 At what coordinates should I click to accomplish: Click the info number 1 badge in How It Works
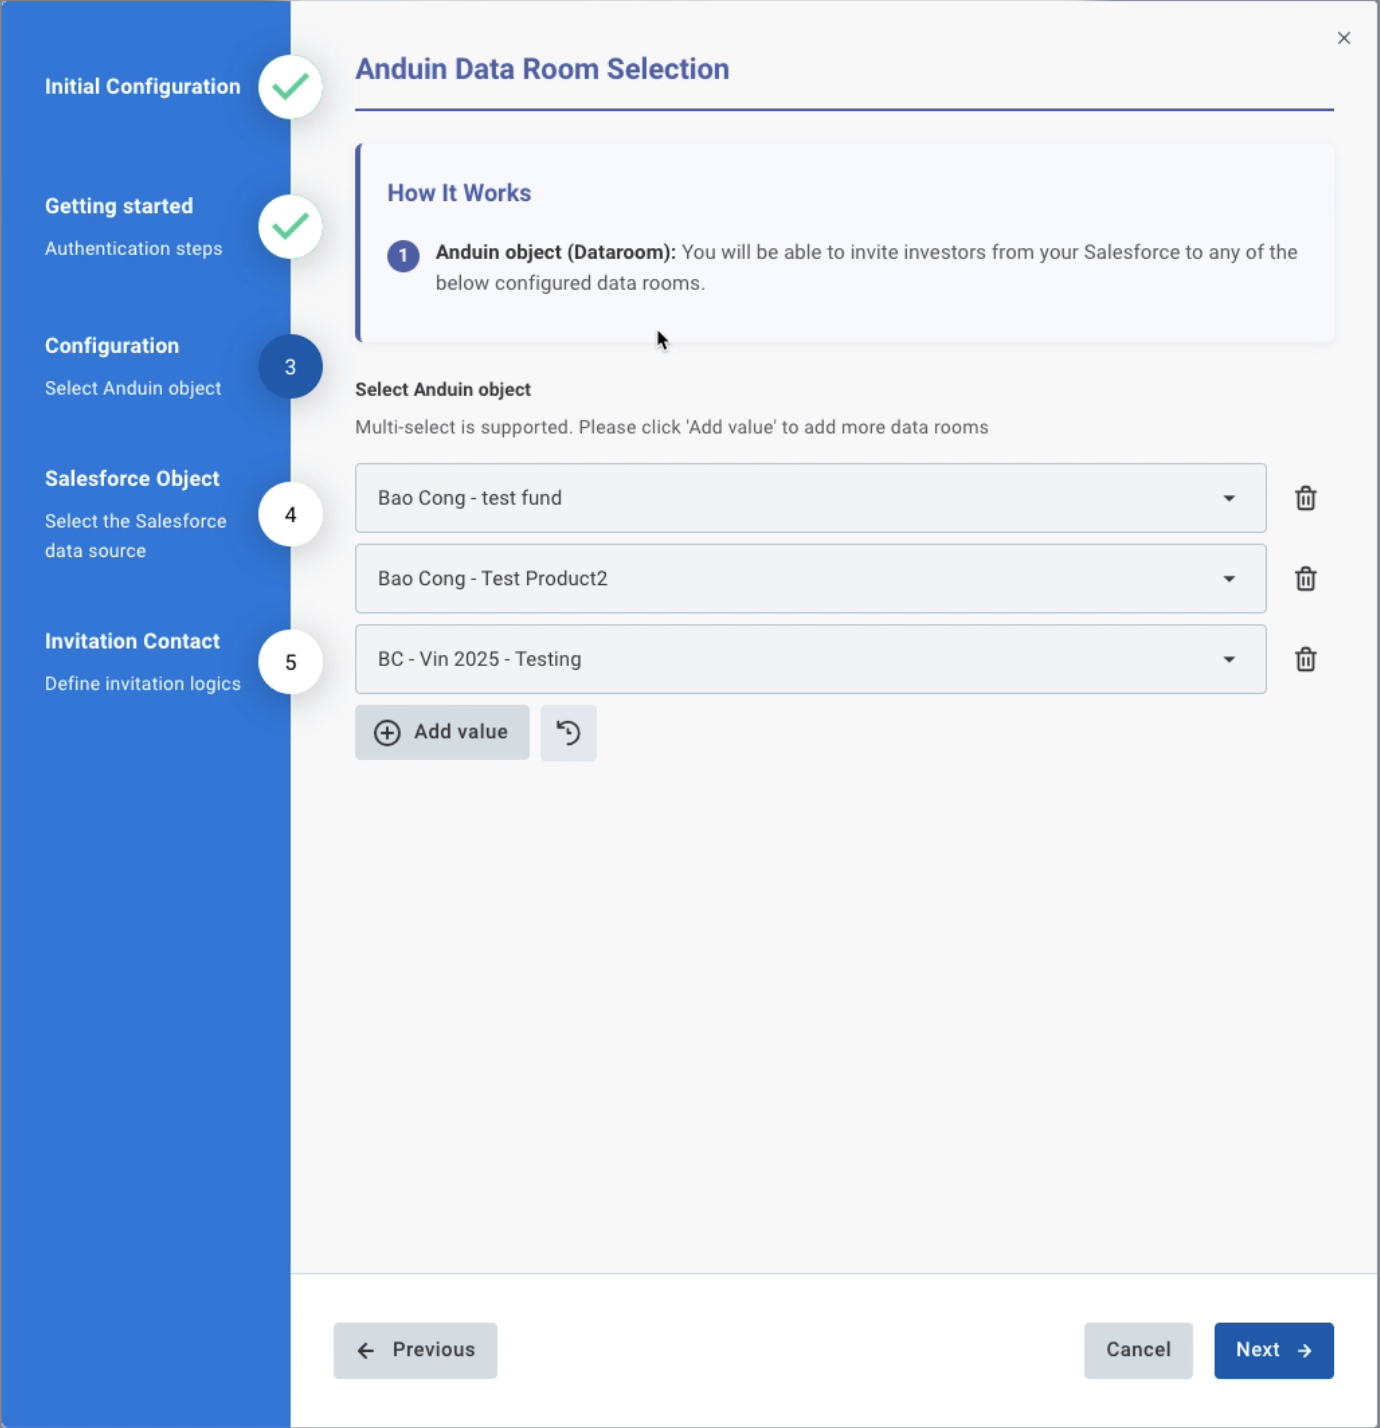(x=403, y=256)
